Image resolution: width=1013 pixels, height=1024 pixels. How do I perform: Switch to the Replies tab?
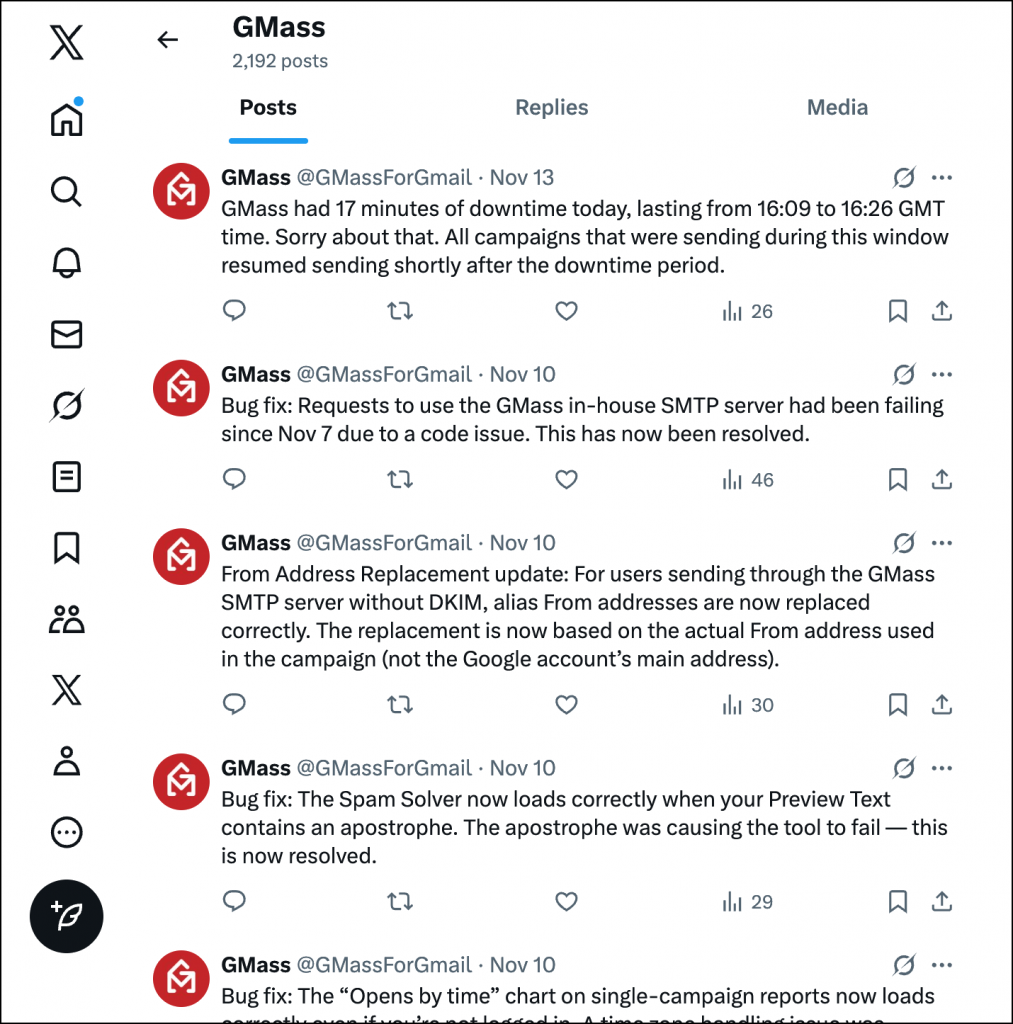552,108
